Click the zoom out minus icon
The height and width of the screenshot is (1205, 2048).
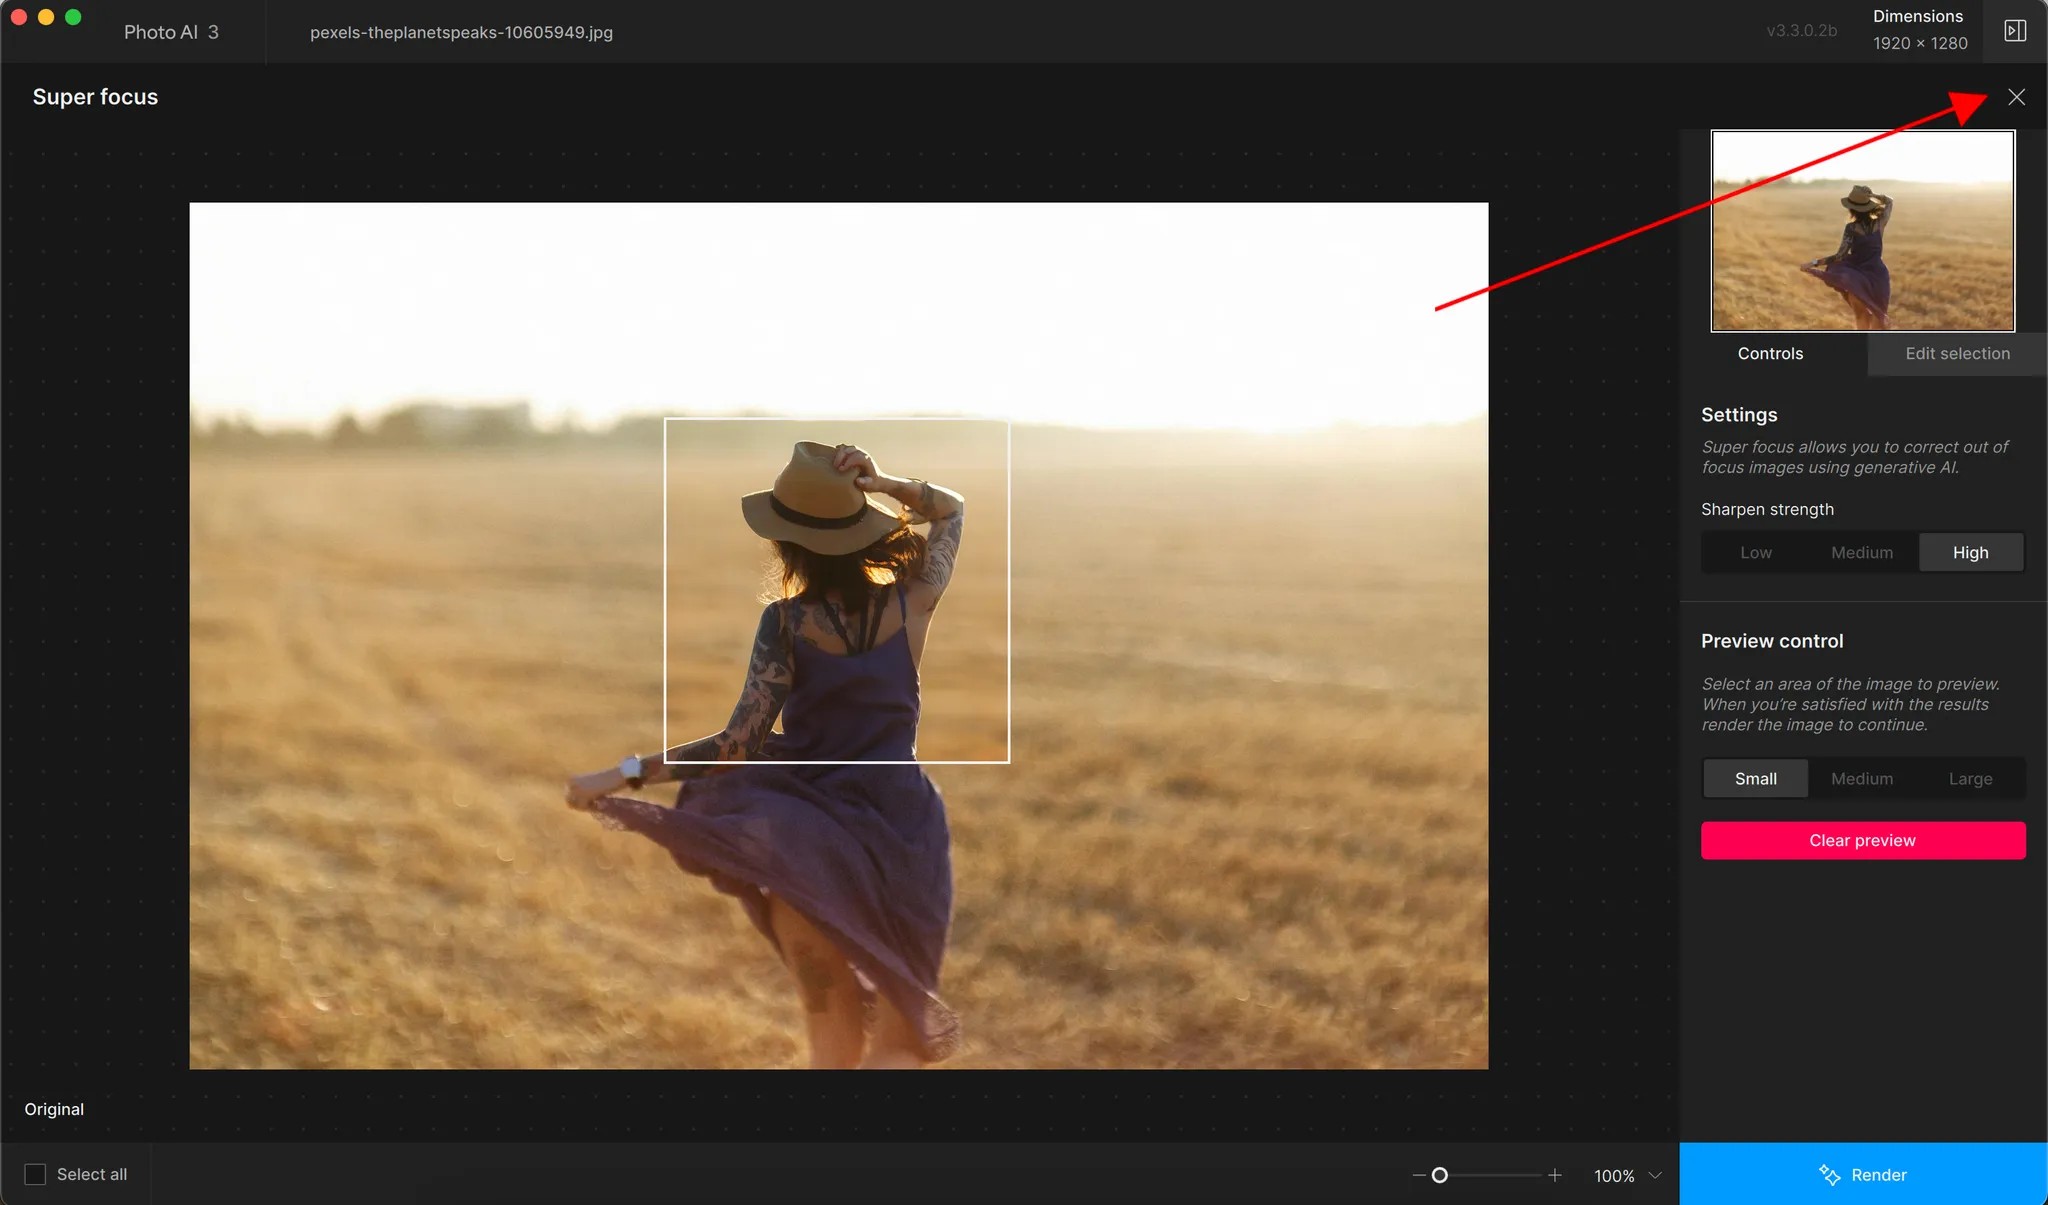coord(1418,1175)
